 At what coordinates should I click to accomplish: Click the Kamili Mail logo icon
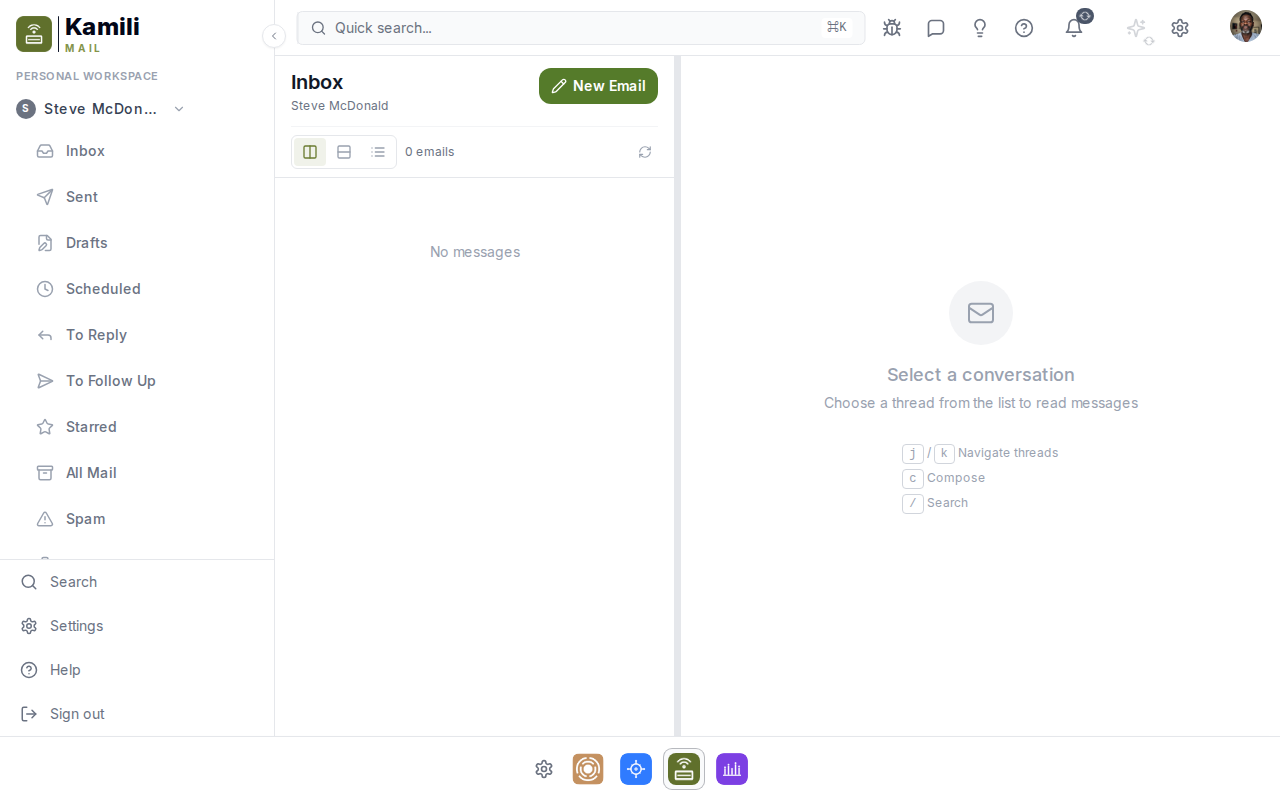point(34,34)
